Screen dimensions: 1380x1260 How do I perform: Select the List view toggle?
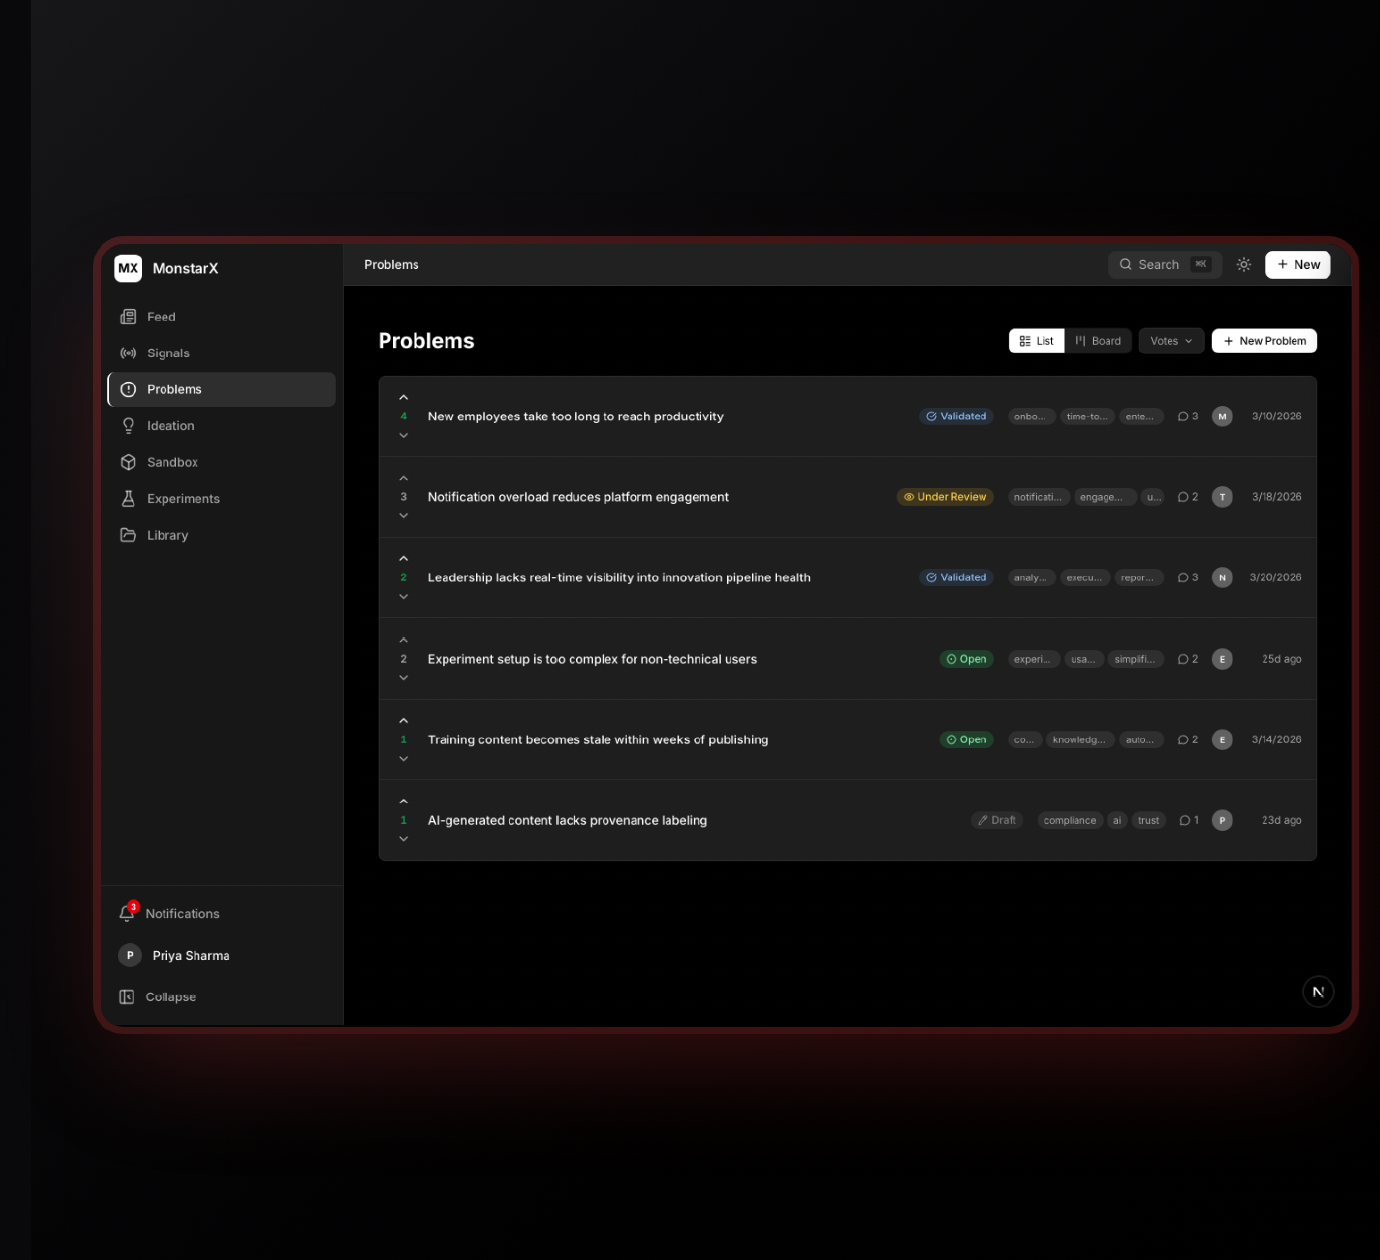click(x=1036, y=341)
